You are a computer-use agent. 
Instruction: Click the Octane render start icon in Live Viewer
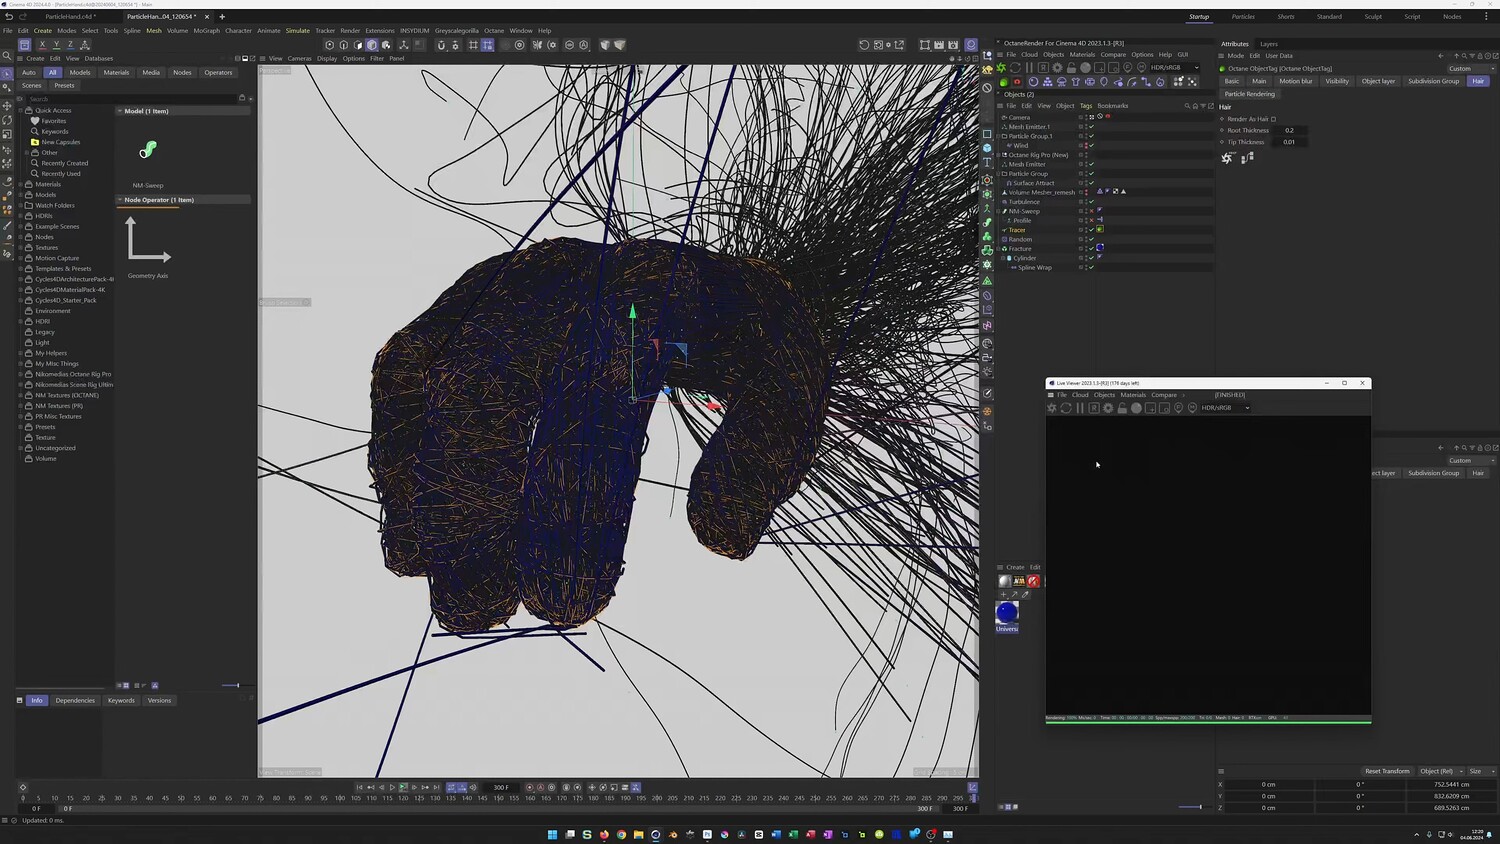[1052, 408]
